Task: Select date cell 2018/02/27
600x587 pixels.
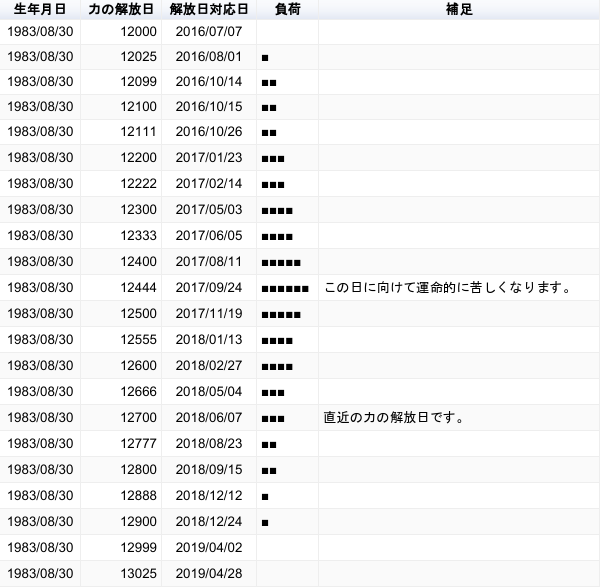Action: (x=209, y=365)
